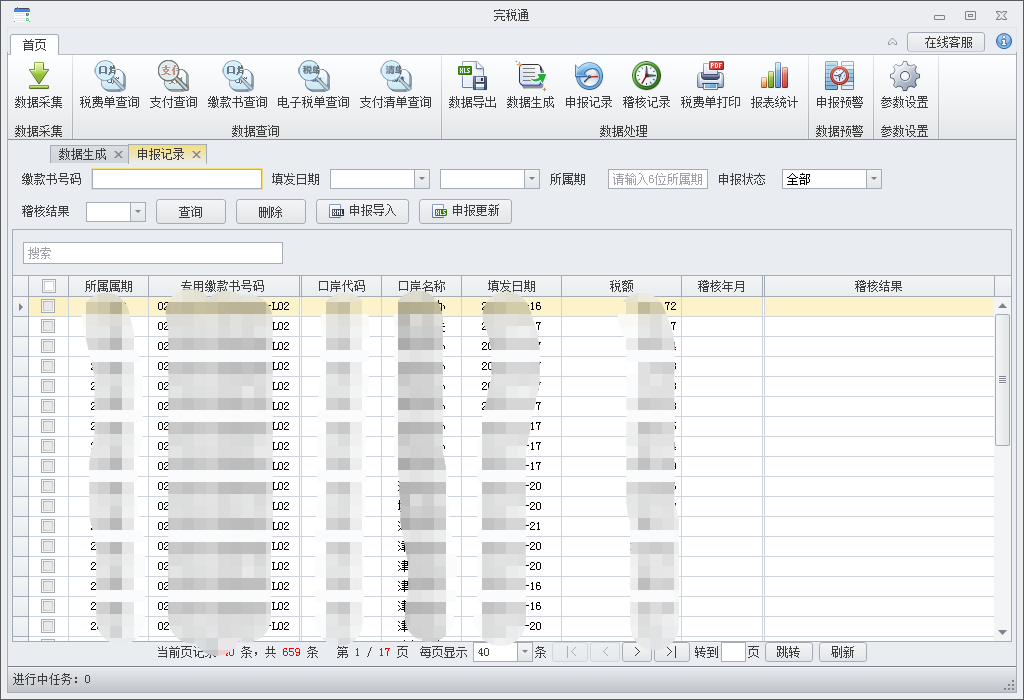Click the 进行中任务: 0 status text
Image resolution: width=1024 pixels, height=700 pixels.
[x=52, y=680]
